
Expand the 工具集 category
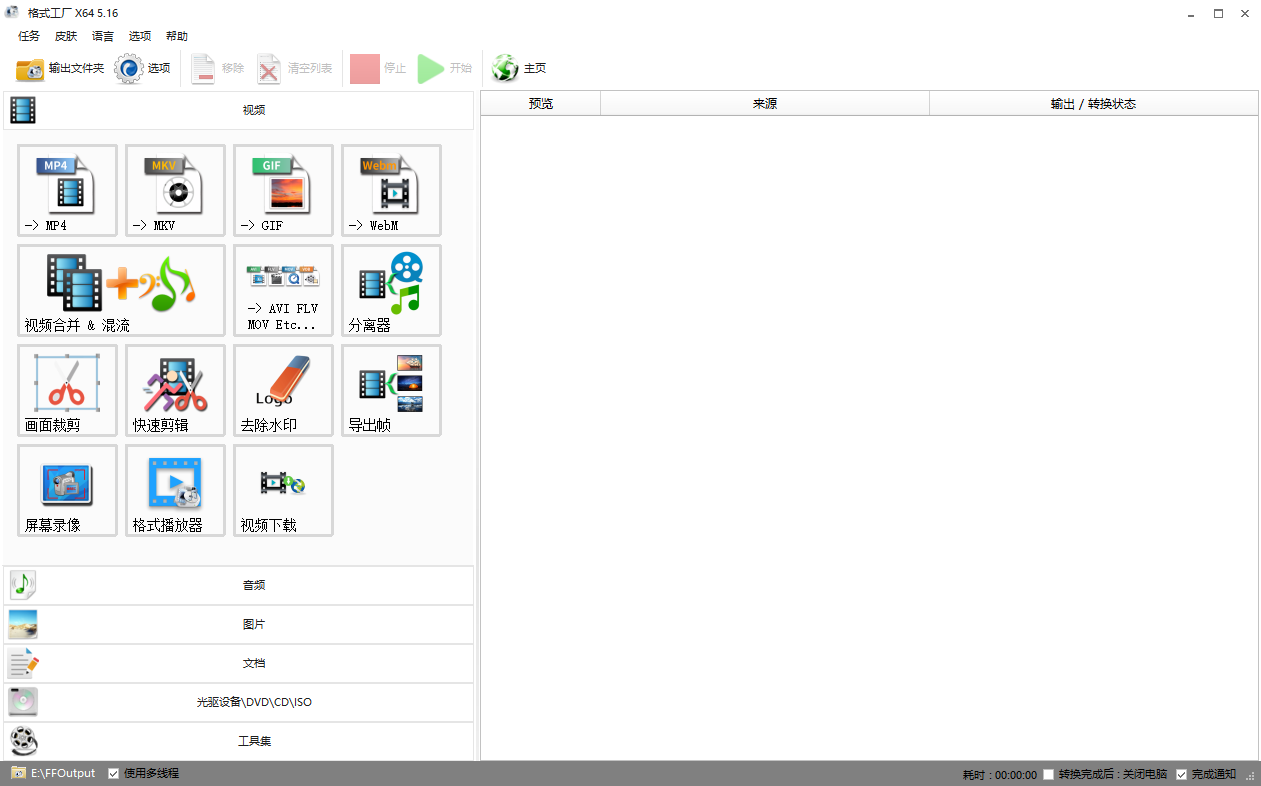[238, 741]
